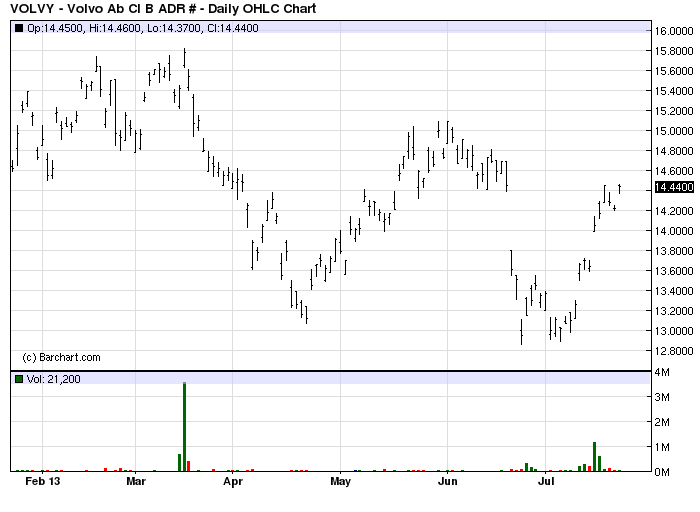Click the 13.8000 price axis label
700x512 pixels.
[674, 251]
